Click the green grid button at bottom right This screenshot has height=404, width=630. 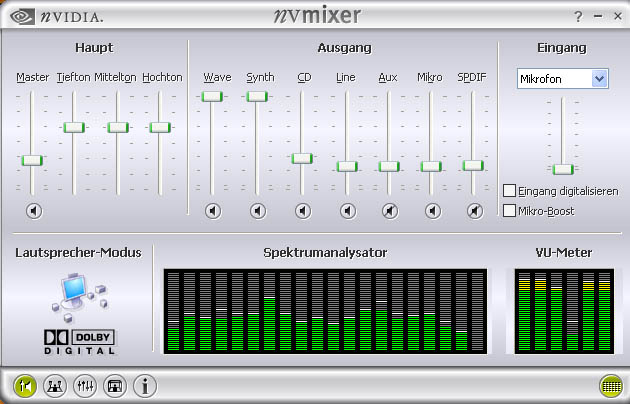tap(611, 386)
